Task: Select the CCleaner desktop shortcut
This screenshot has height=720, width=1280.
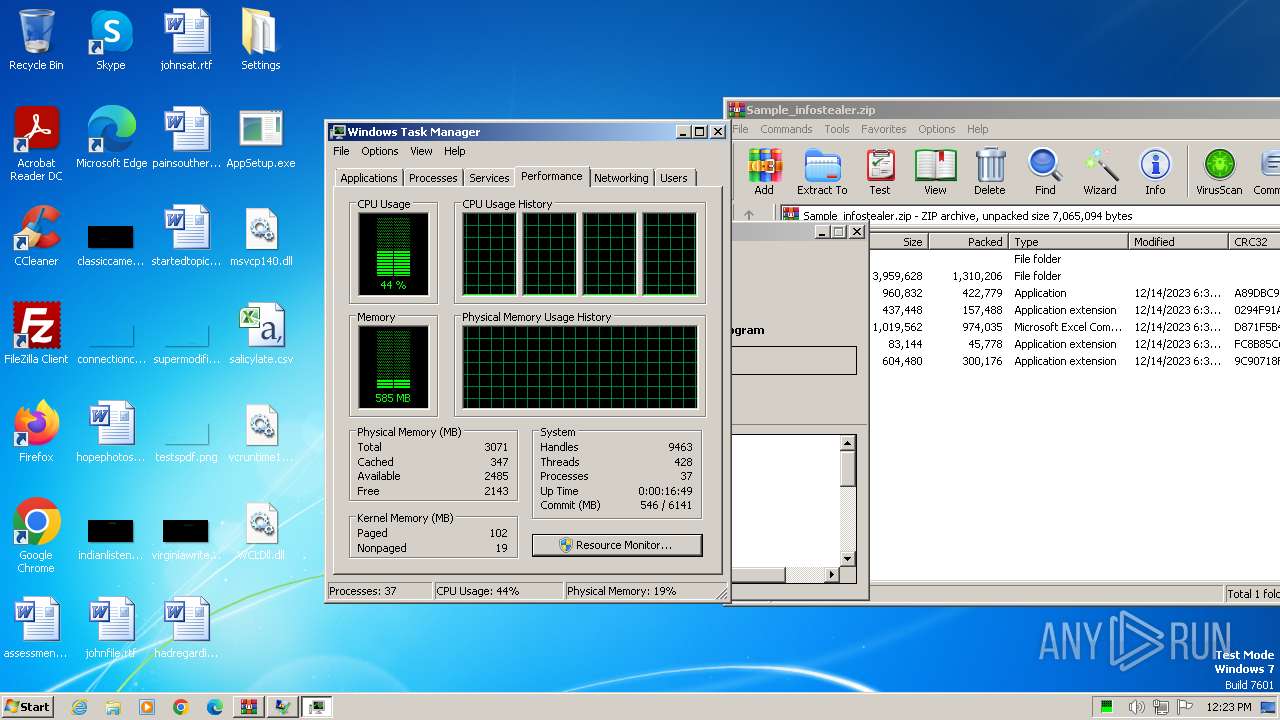Action: 36,236
